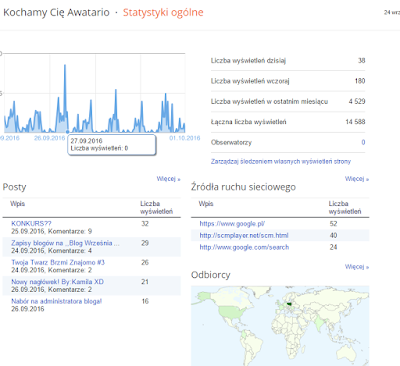Click the 'Kochamy Cię Awatario' blog title
Image resolution: width=400 pixels, height=366 pixels.
56,12
